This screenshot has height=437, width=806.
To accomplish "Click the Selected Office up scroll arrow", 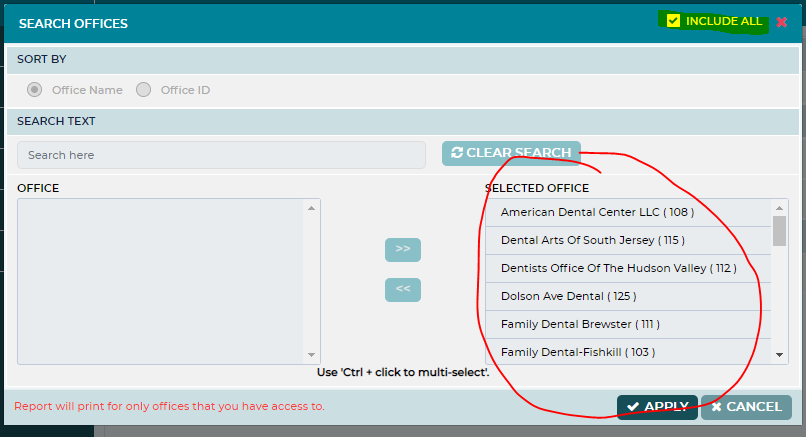I will [x=779, y=208].
